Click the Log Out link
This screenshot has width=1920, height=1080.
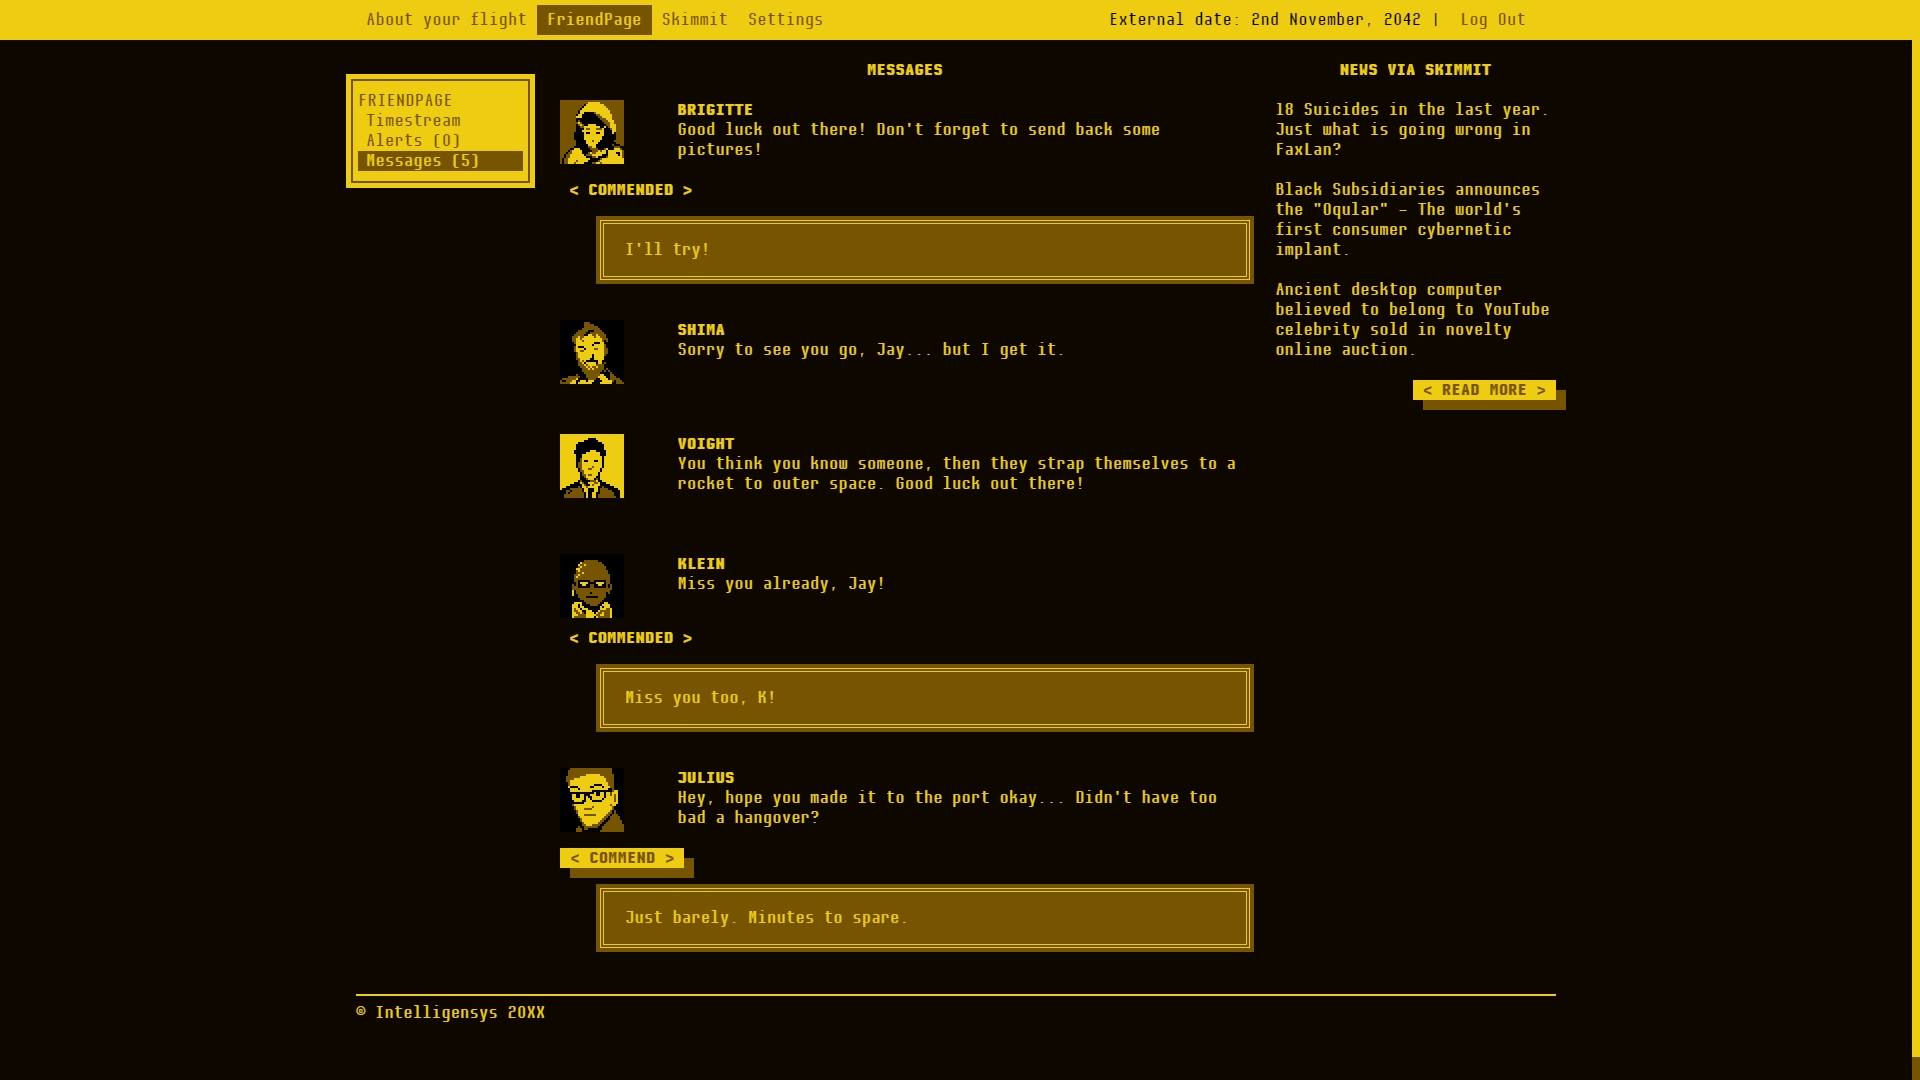[x=1492, y=20]
